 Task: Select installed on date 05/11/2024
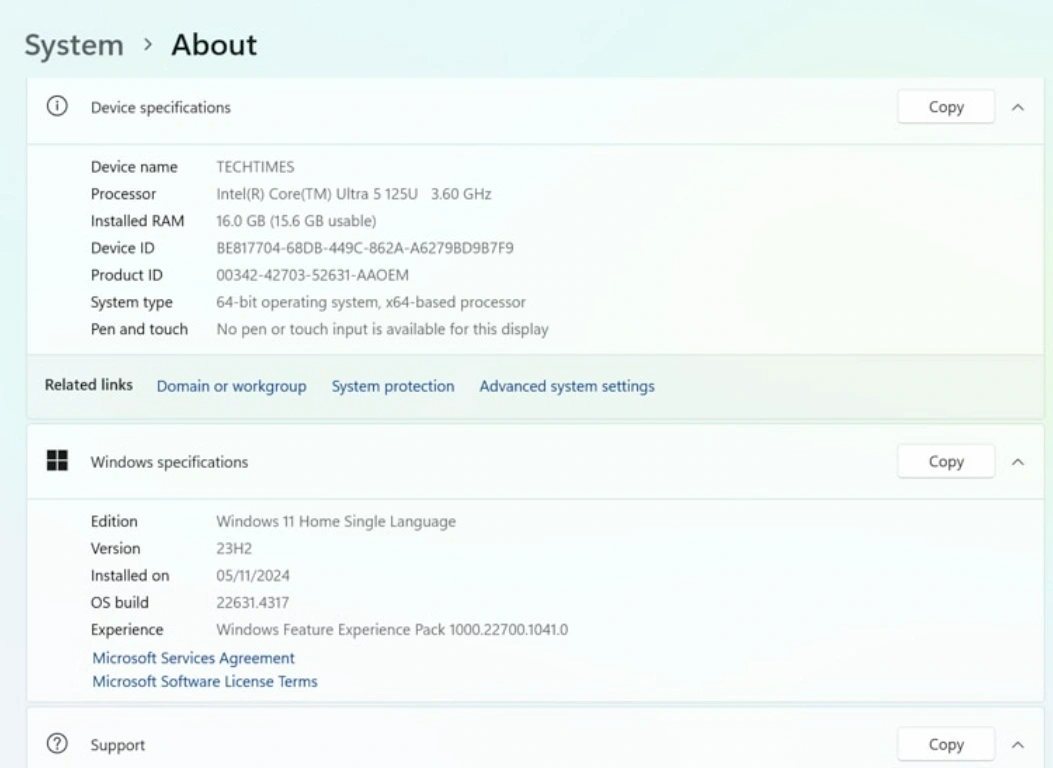point(253,575)
